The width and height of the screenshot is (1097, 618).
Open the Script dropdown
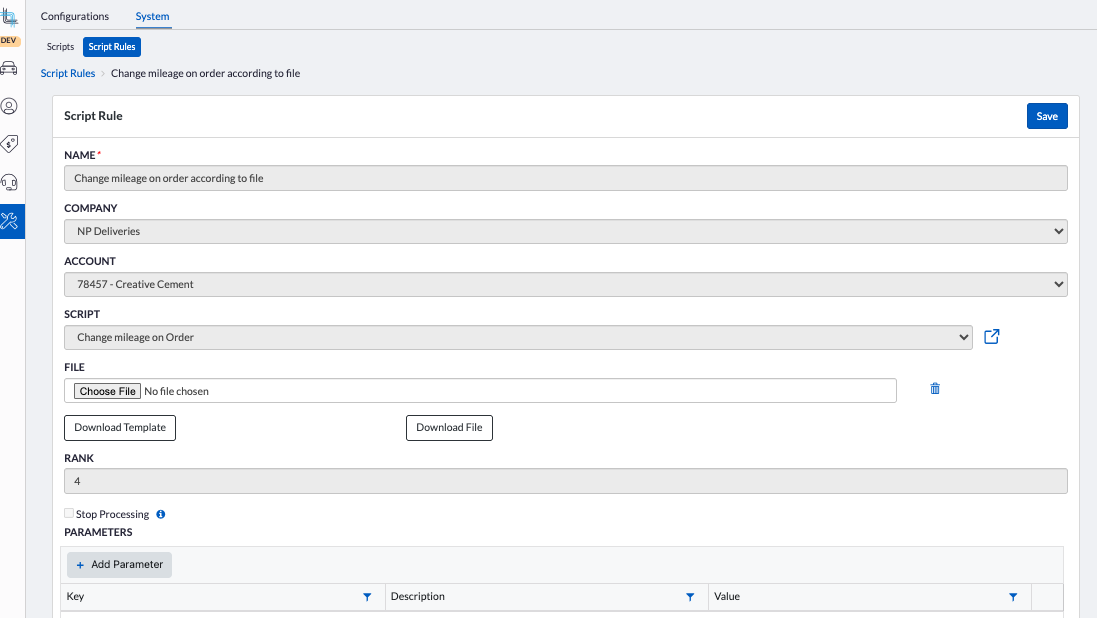coord(518,337)
